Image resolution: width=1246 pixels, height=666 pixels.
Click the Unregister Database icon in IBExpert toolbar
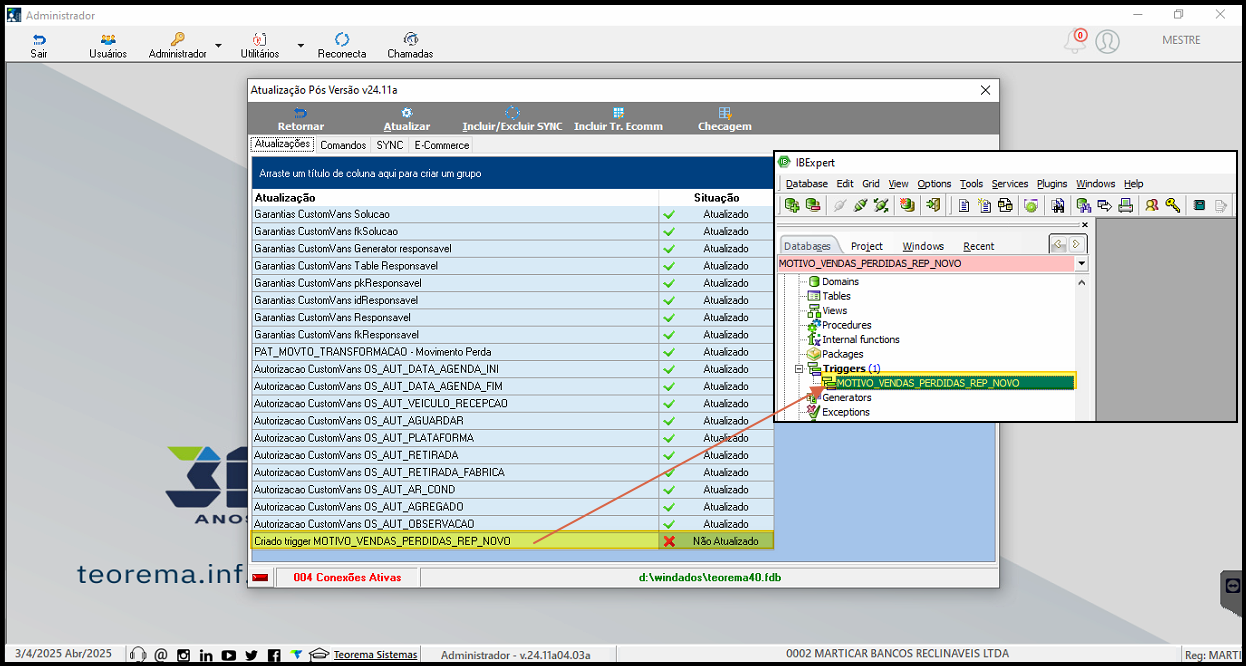click(x=812, y=205)
